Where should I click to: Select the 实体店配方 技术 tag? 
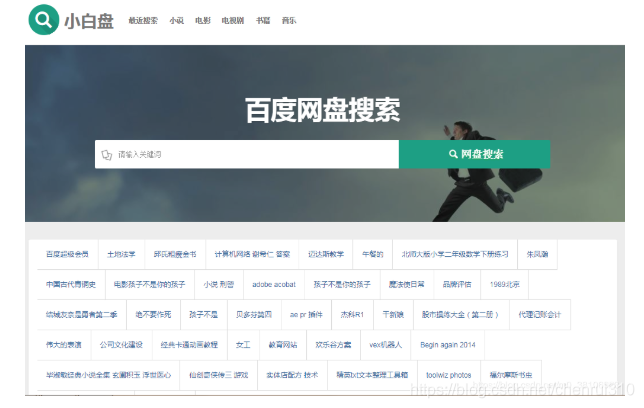292,375
